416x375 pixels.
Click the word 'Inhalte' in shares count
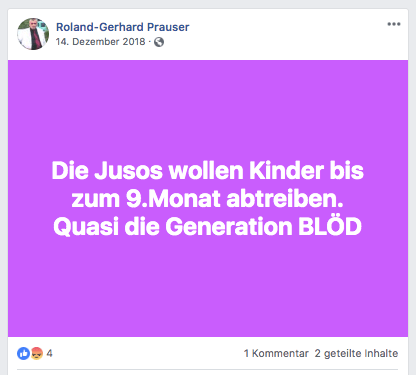381,353
